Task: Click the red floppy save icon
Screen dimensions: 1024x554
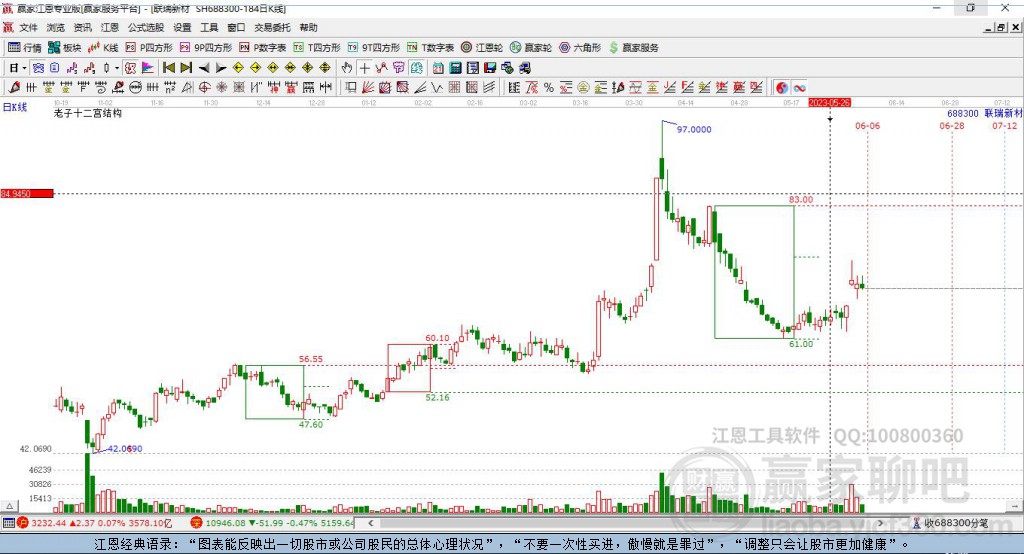Action: pyautogui.click(x=490, y=68)
